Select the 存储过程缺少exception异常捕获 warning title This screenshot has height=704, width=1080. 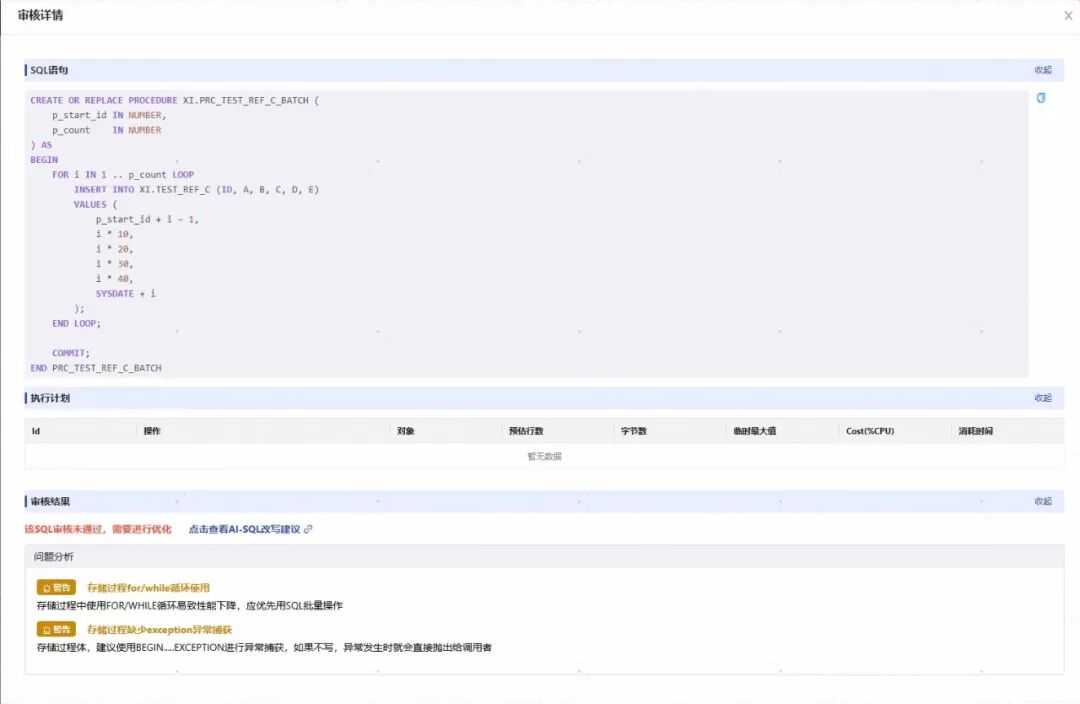click(159, 630)
